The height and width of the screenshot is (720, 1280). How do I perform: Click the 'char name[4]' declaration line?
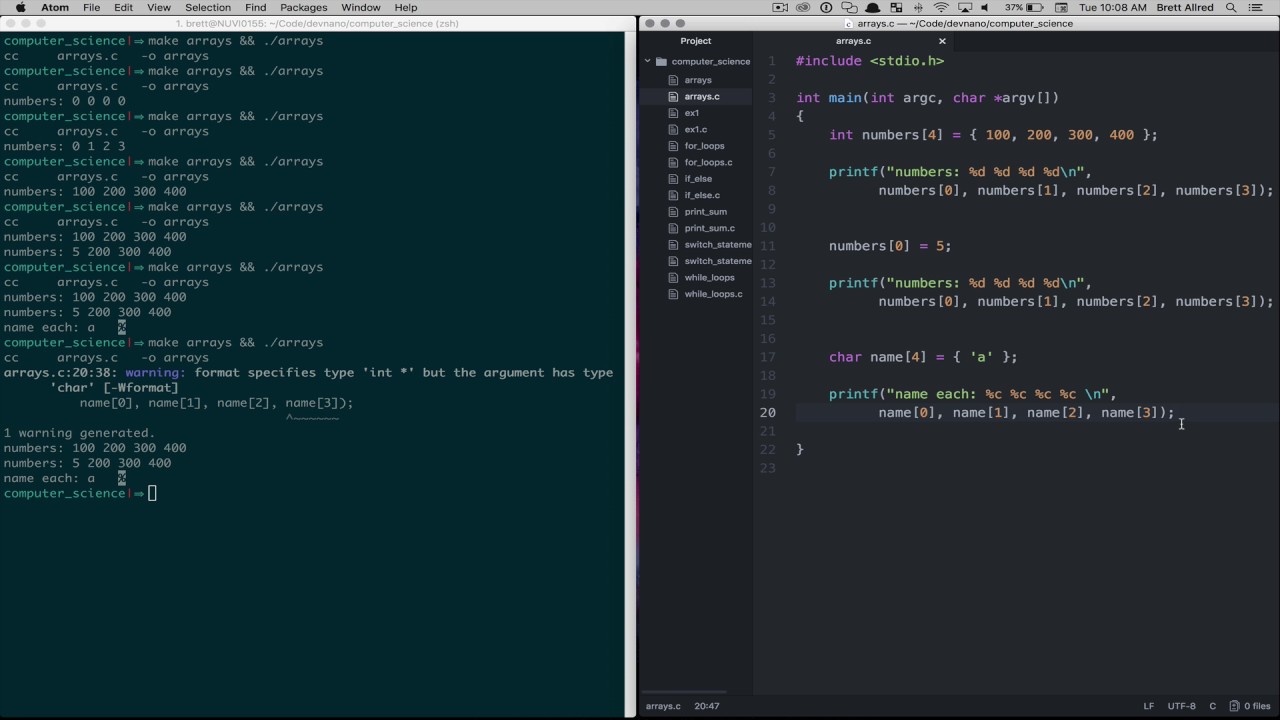click(x=923, y=357)
